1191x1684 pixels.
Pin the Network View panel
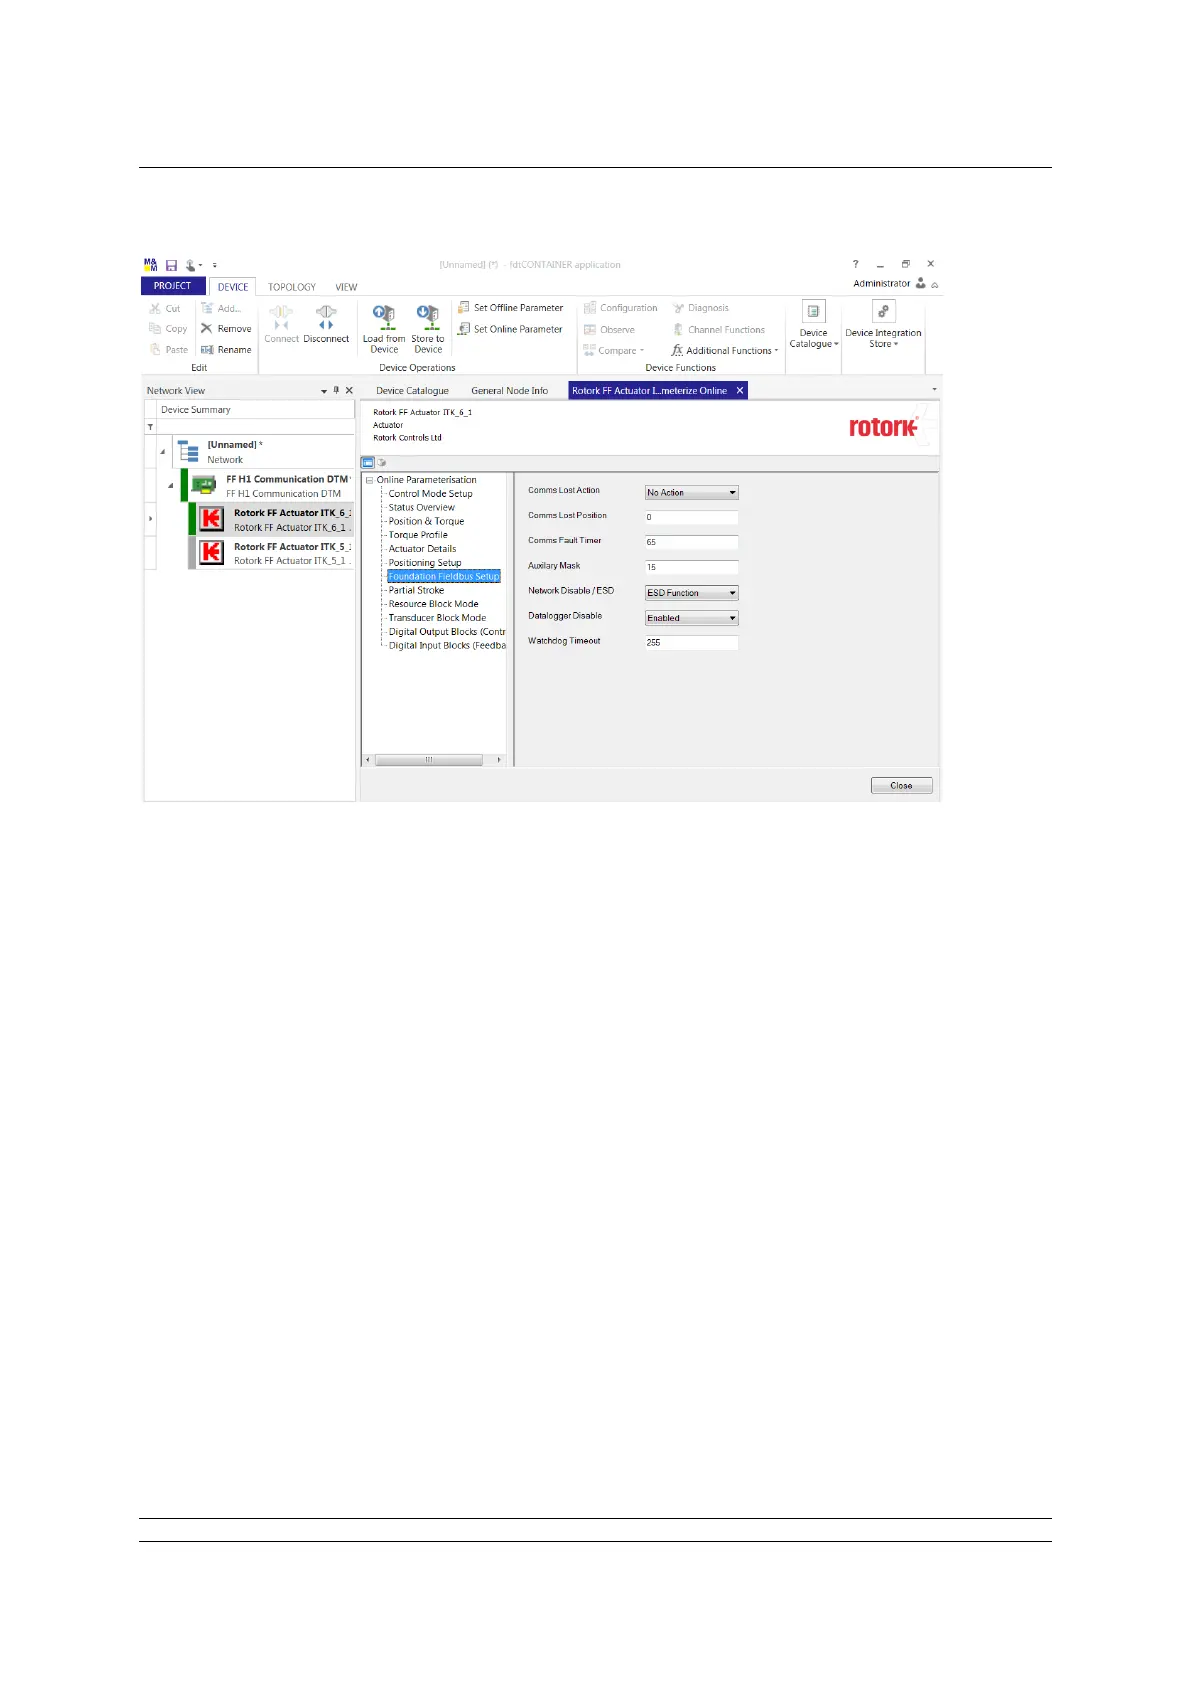(x=336, y=390)
